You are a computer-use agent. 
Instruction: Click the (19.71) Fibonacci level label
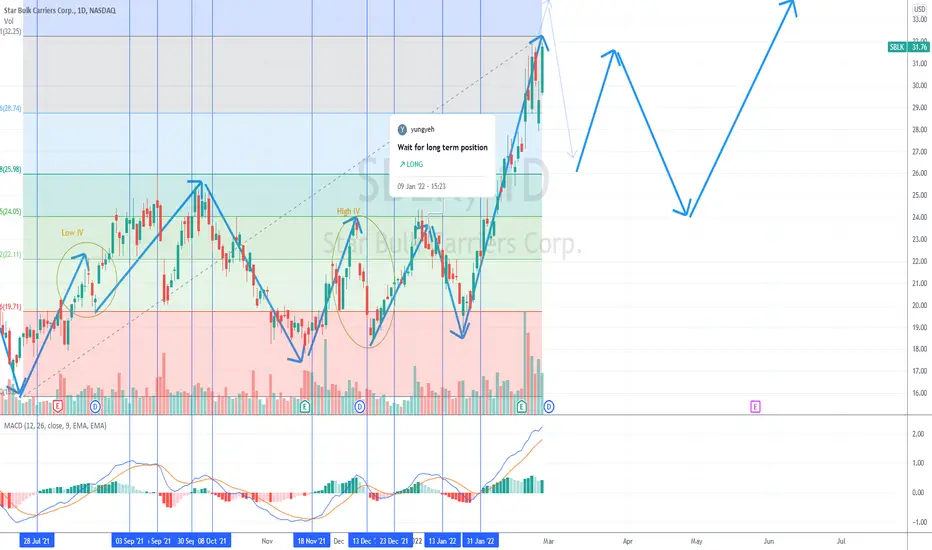click(11, 307)
